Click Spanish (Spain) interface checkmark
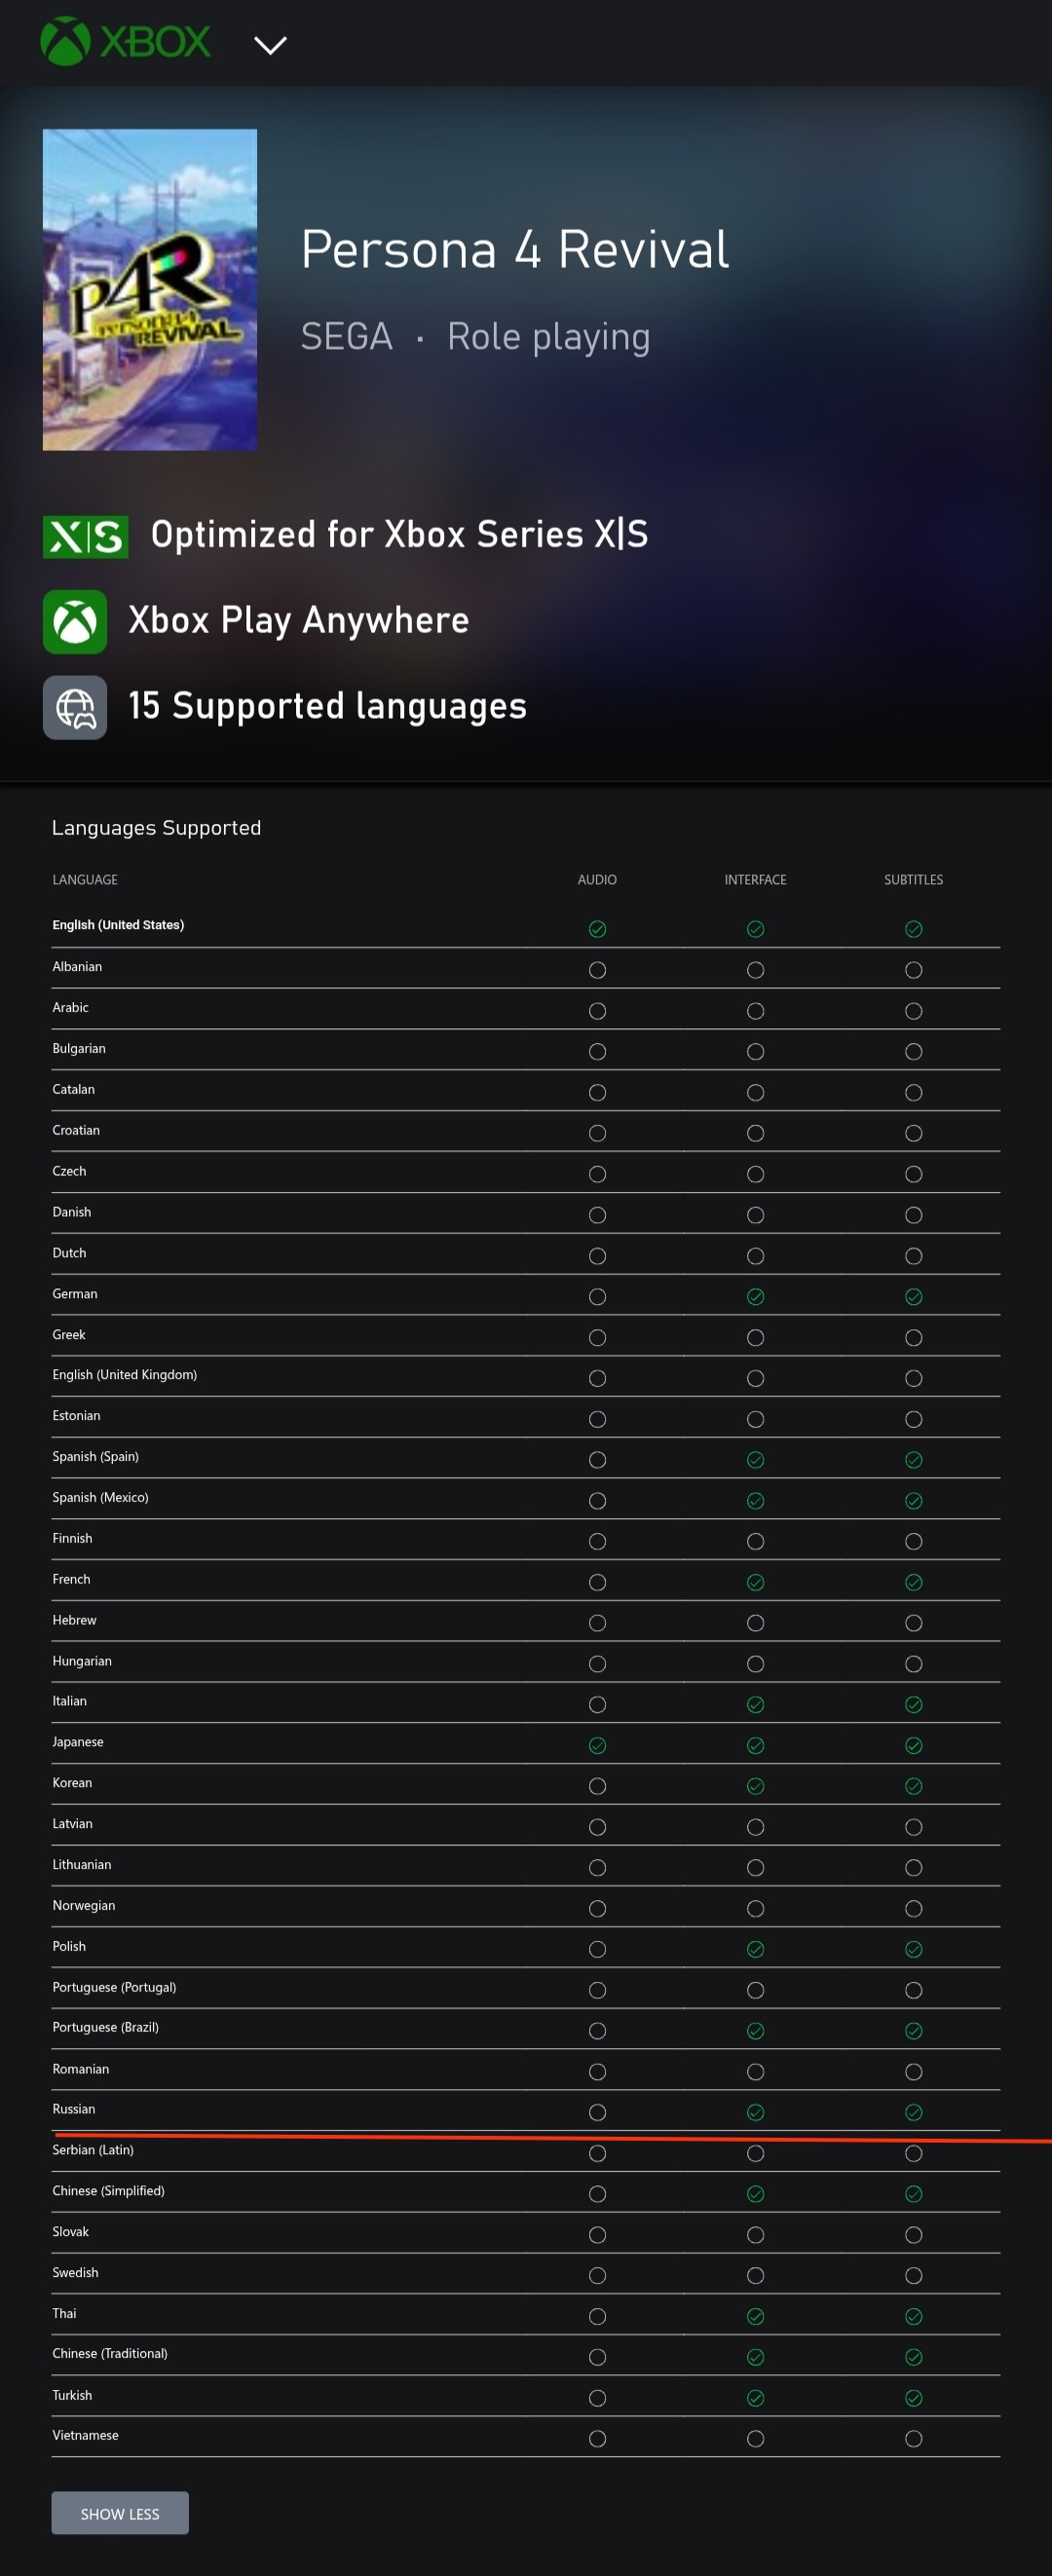 755,1460
